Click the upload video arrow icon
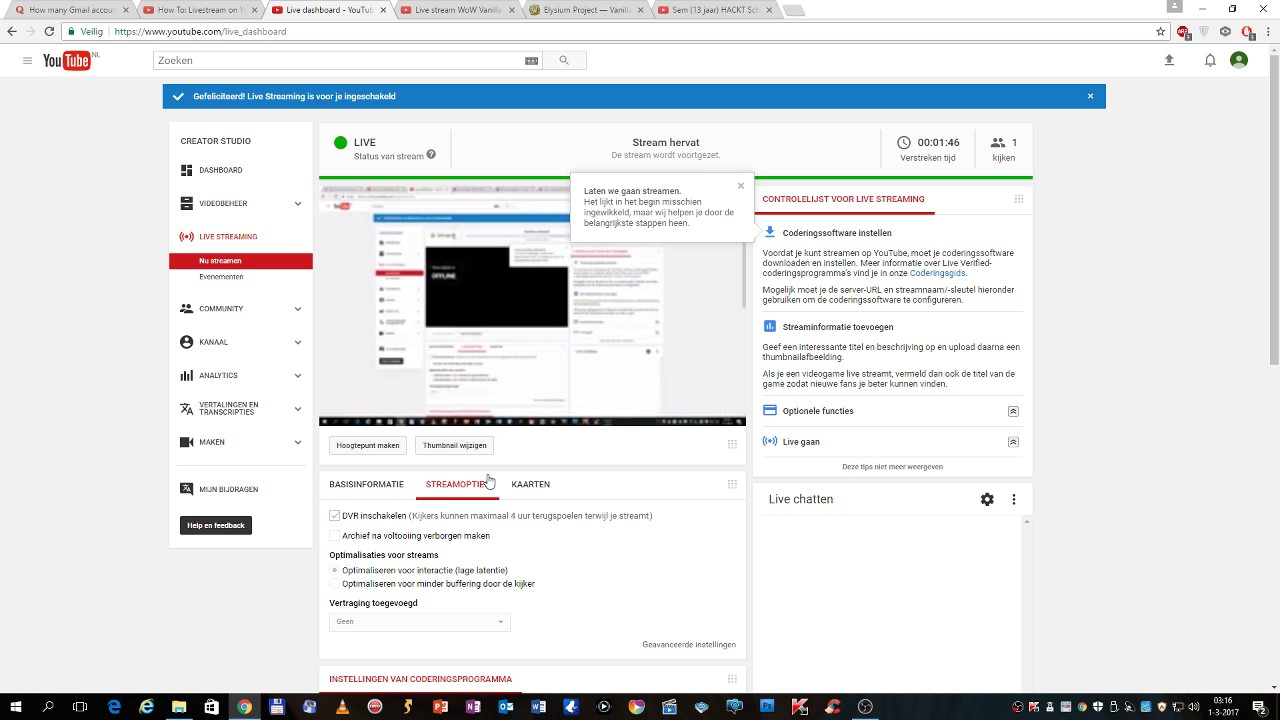 1169,61
